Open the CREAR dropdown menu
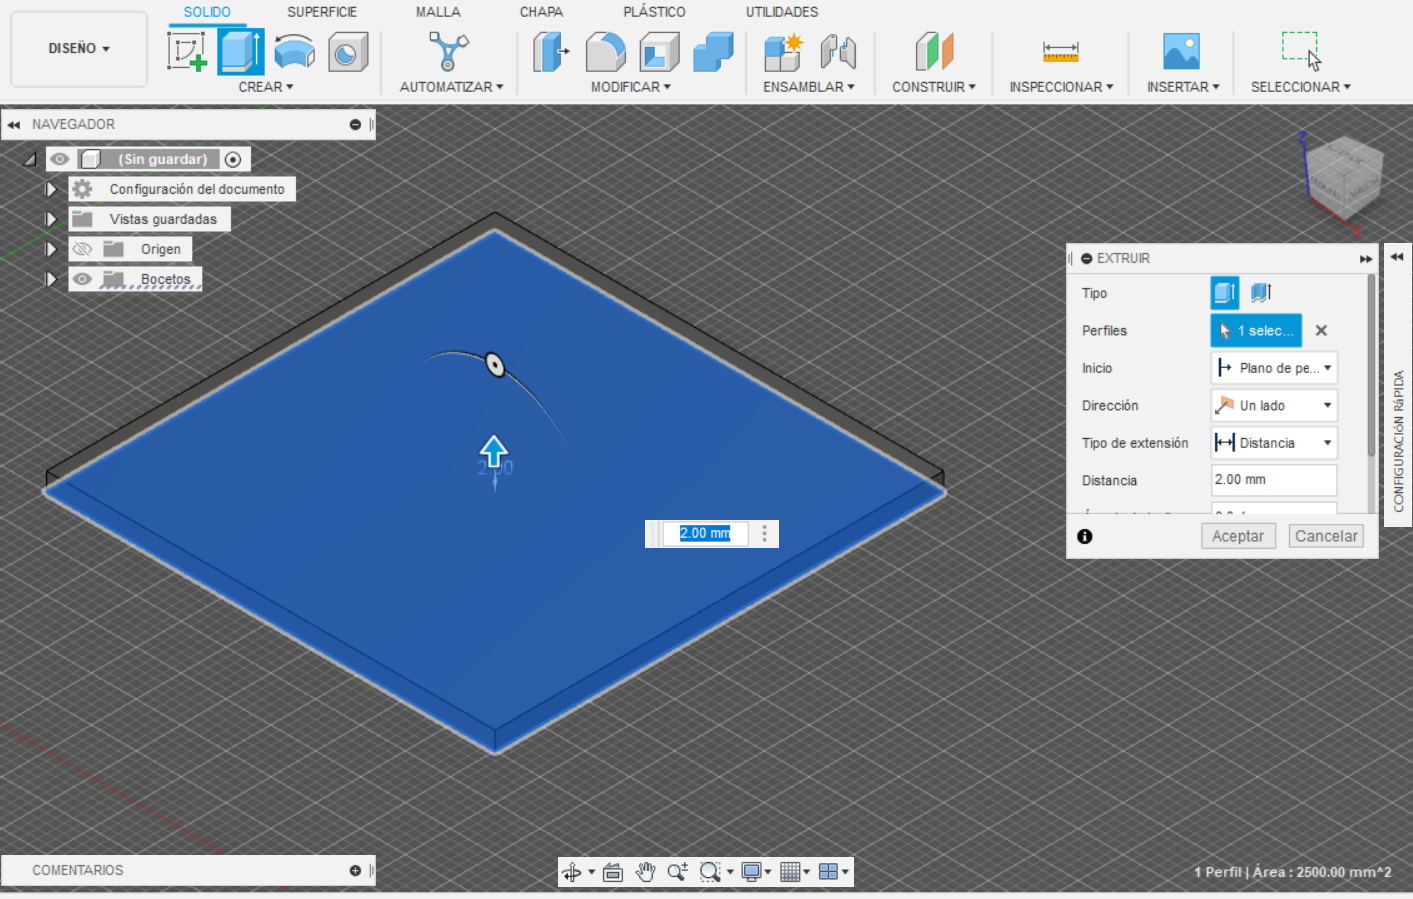 point(266,87)
